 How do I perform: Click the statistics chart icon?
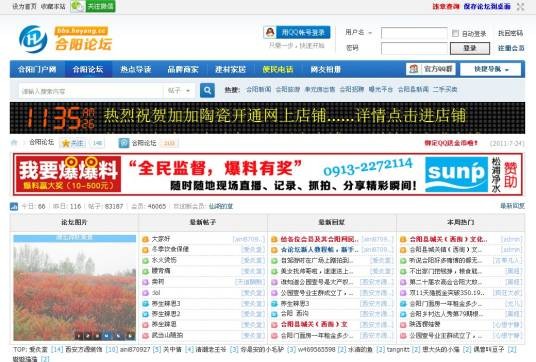click(x=14, y=206)
